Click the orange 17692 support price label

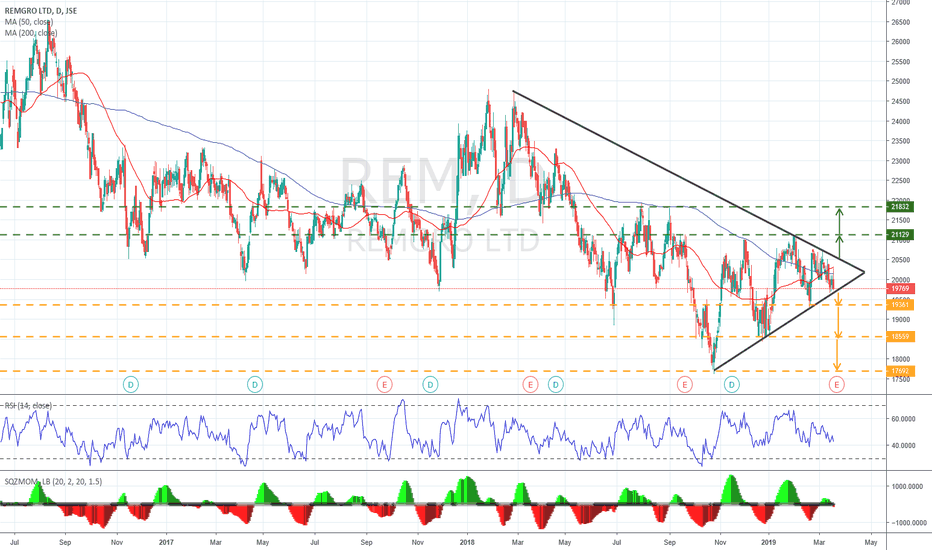[x=901, y=371]
